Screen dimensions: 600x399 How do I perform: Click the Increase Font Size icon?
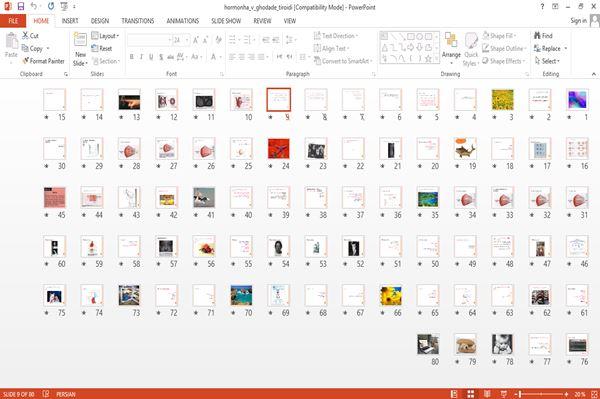click(x=196, y=40)
